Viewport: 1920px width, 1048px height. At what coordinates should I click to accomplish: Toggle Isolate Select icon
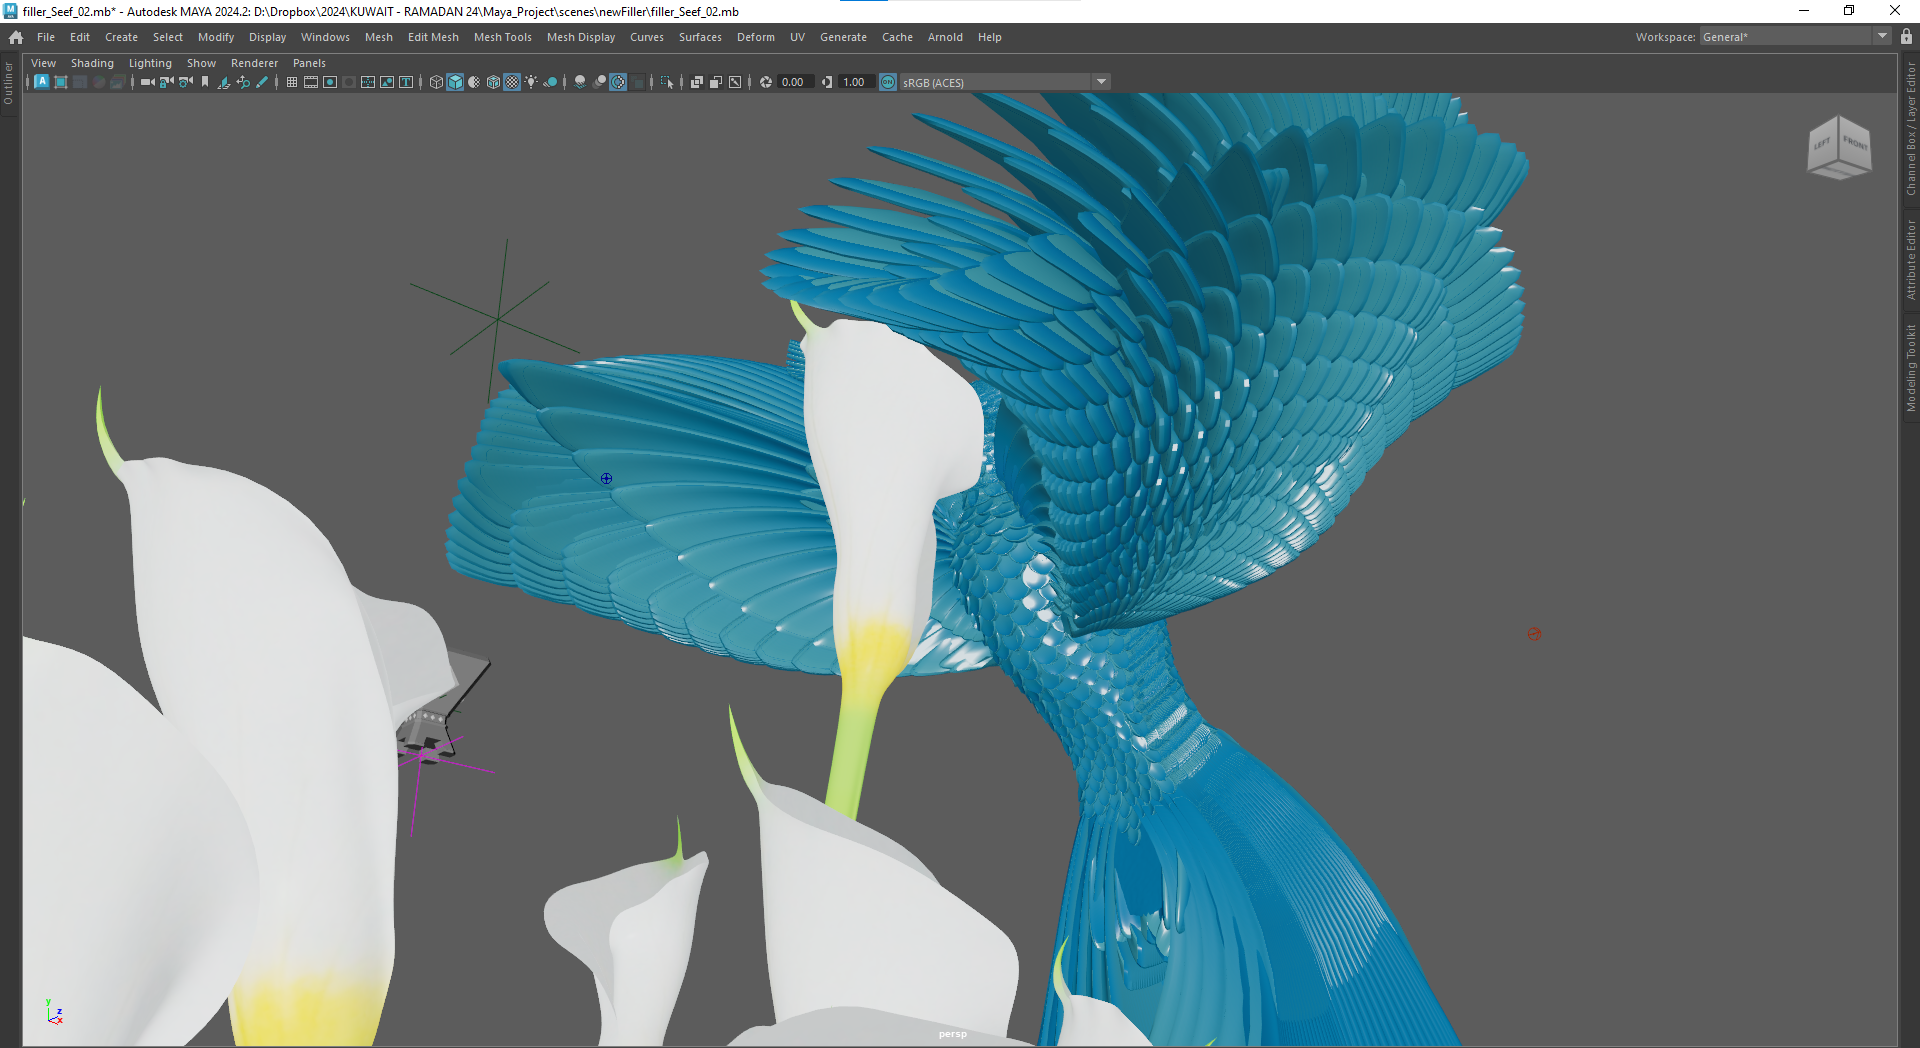click(667, 82)
